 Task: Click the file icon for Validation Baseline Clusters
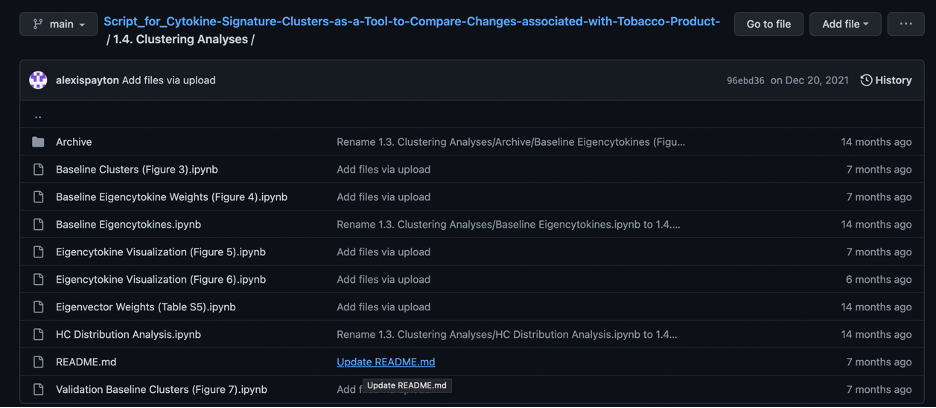[x=38, y=389]
